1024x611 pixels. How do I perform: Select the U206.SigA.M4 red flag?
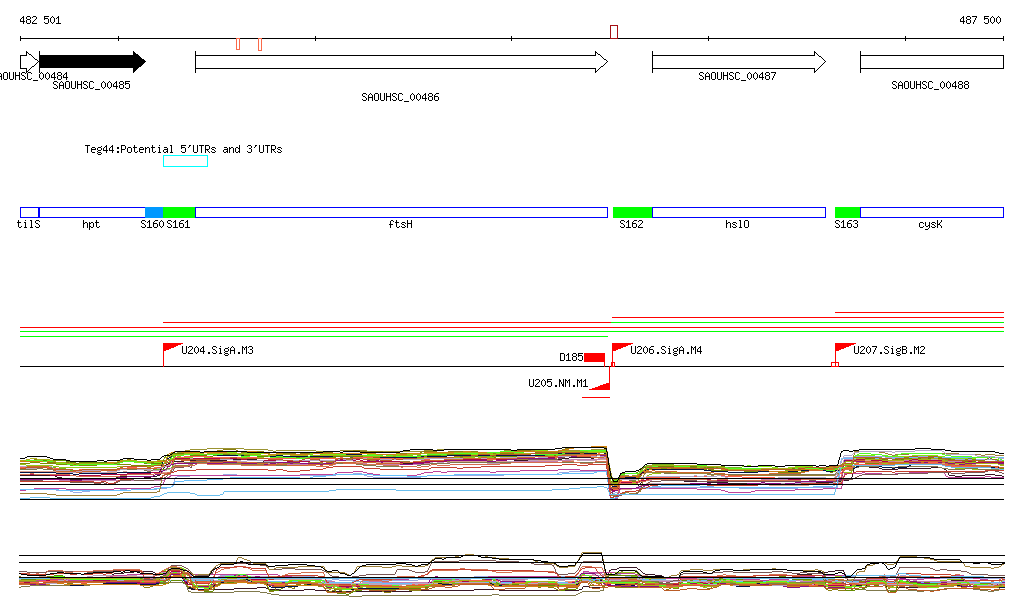tap(620, 349)
